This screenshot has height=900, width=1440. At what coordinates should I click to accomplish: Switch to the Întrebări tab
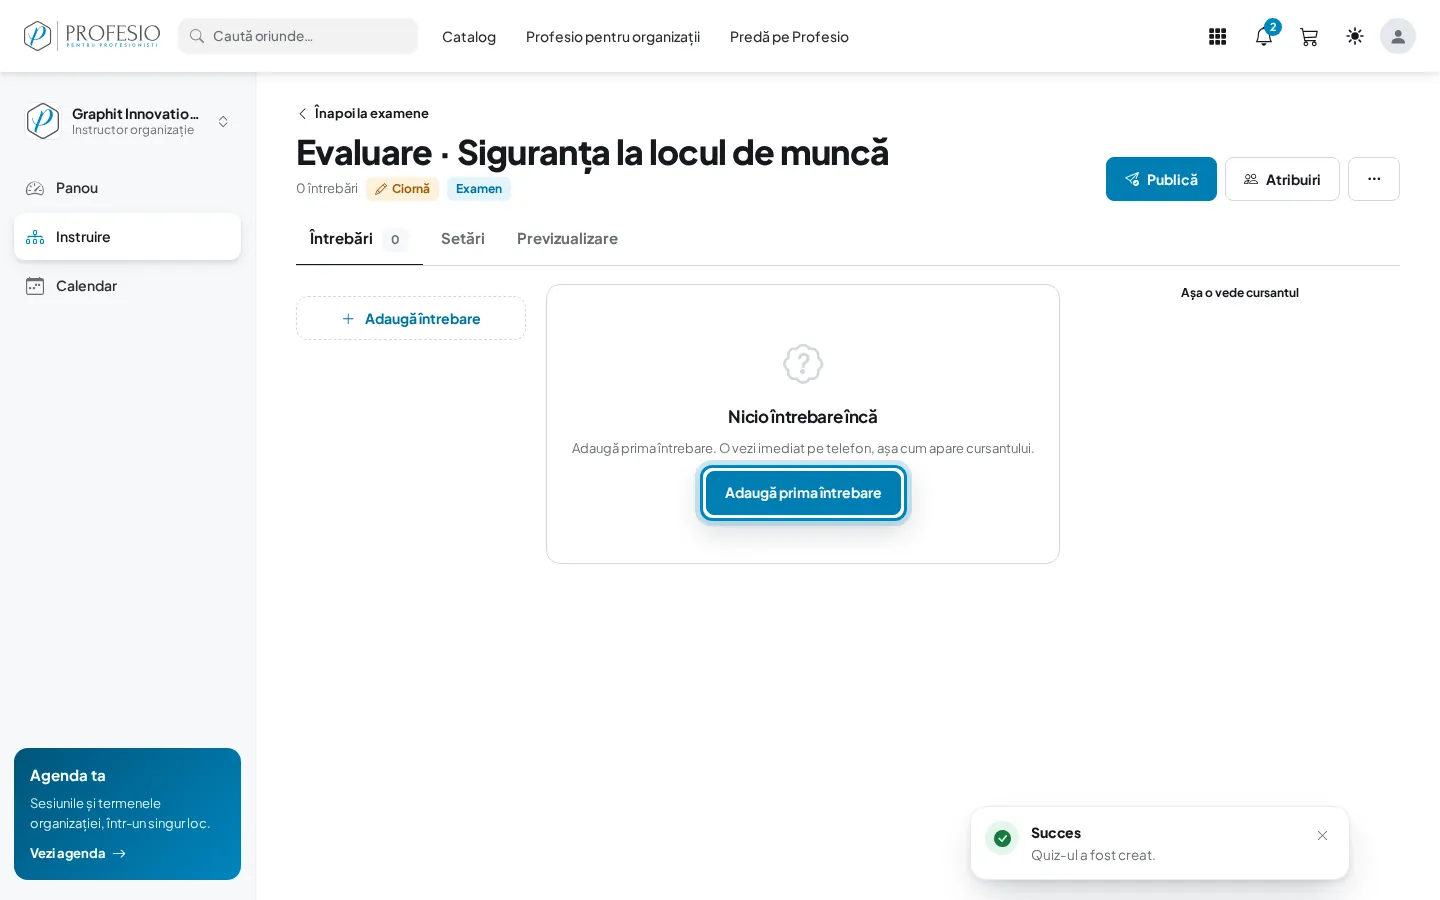pyautogui.click(x=359, y=239)
